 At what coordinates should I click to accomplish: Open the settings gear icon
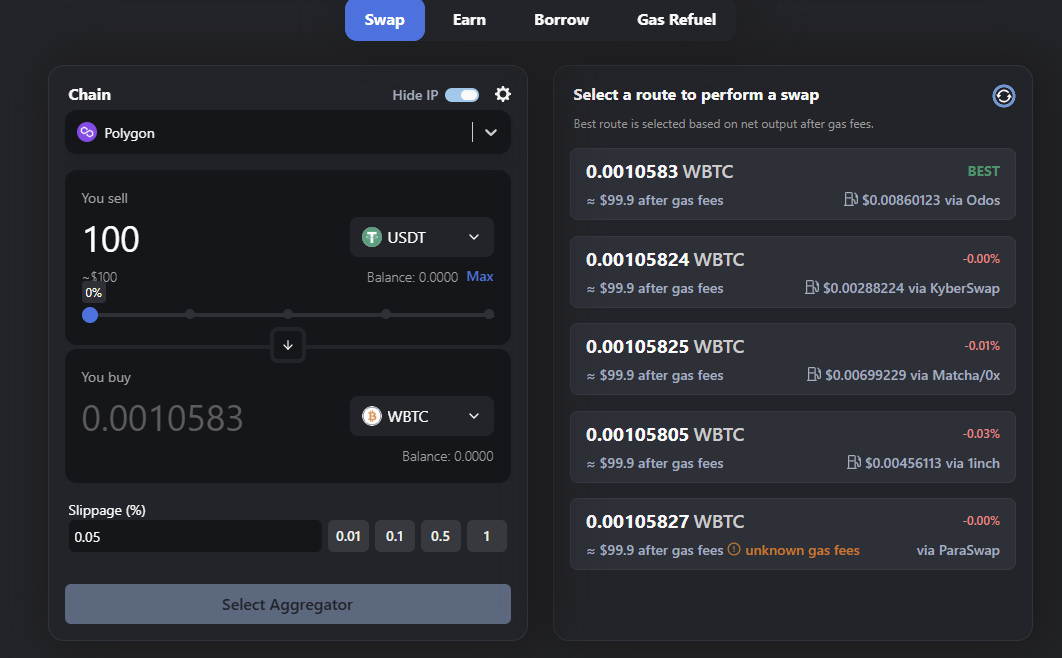[x=503, y=94]
